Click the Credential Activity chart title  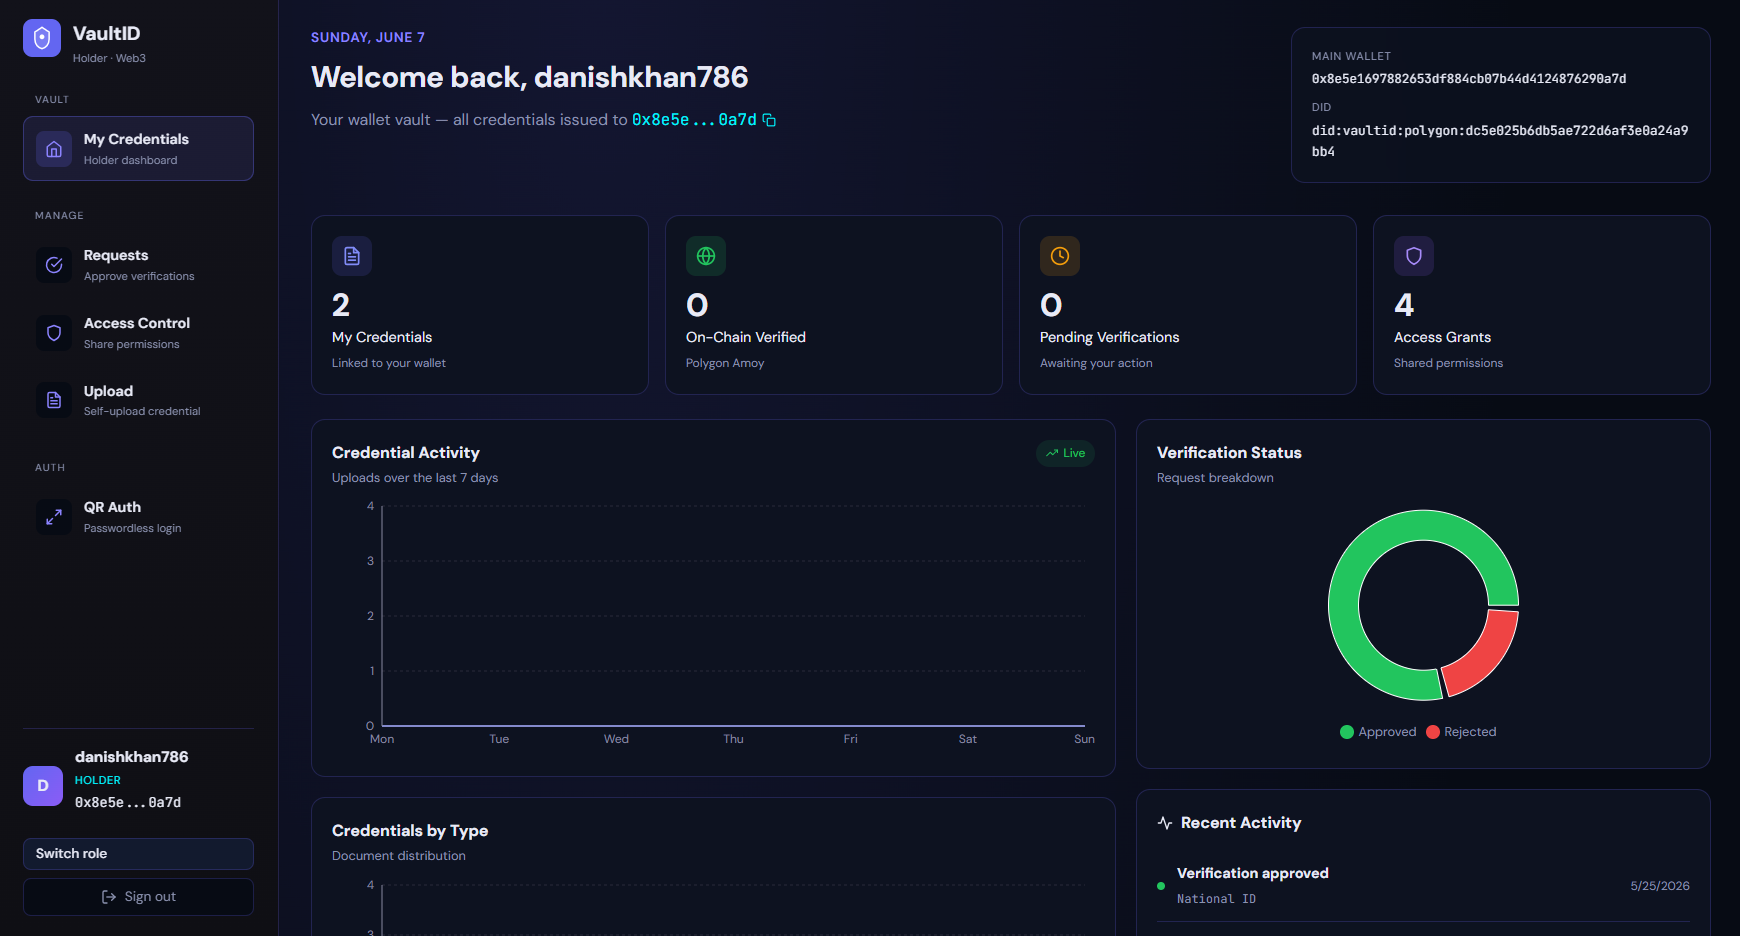[406, 453]
